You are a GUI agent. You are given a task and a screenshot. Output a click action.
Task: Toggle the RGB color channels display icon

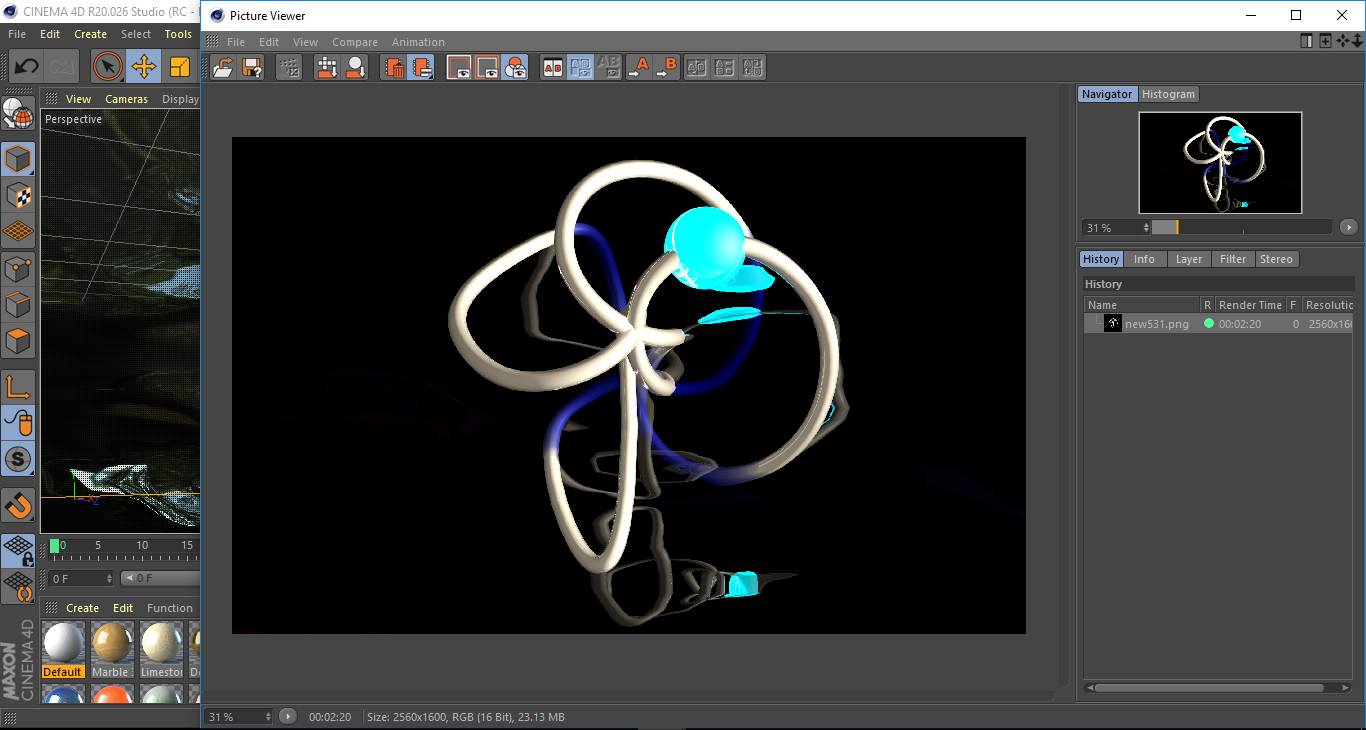[515, 68]
